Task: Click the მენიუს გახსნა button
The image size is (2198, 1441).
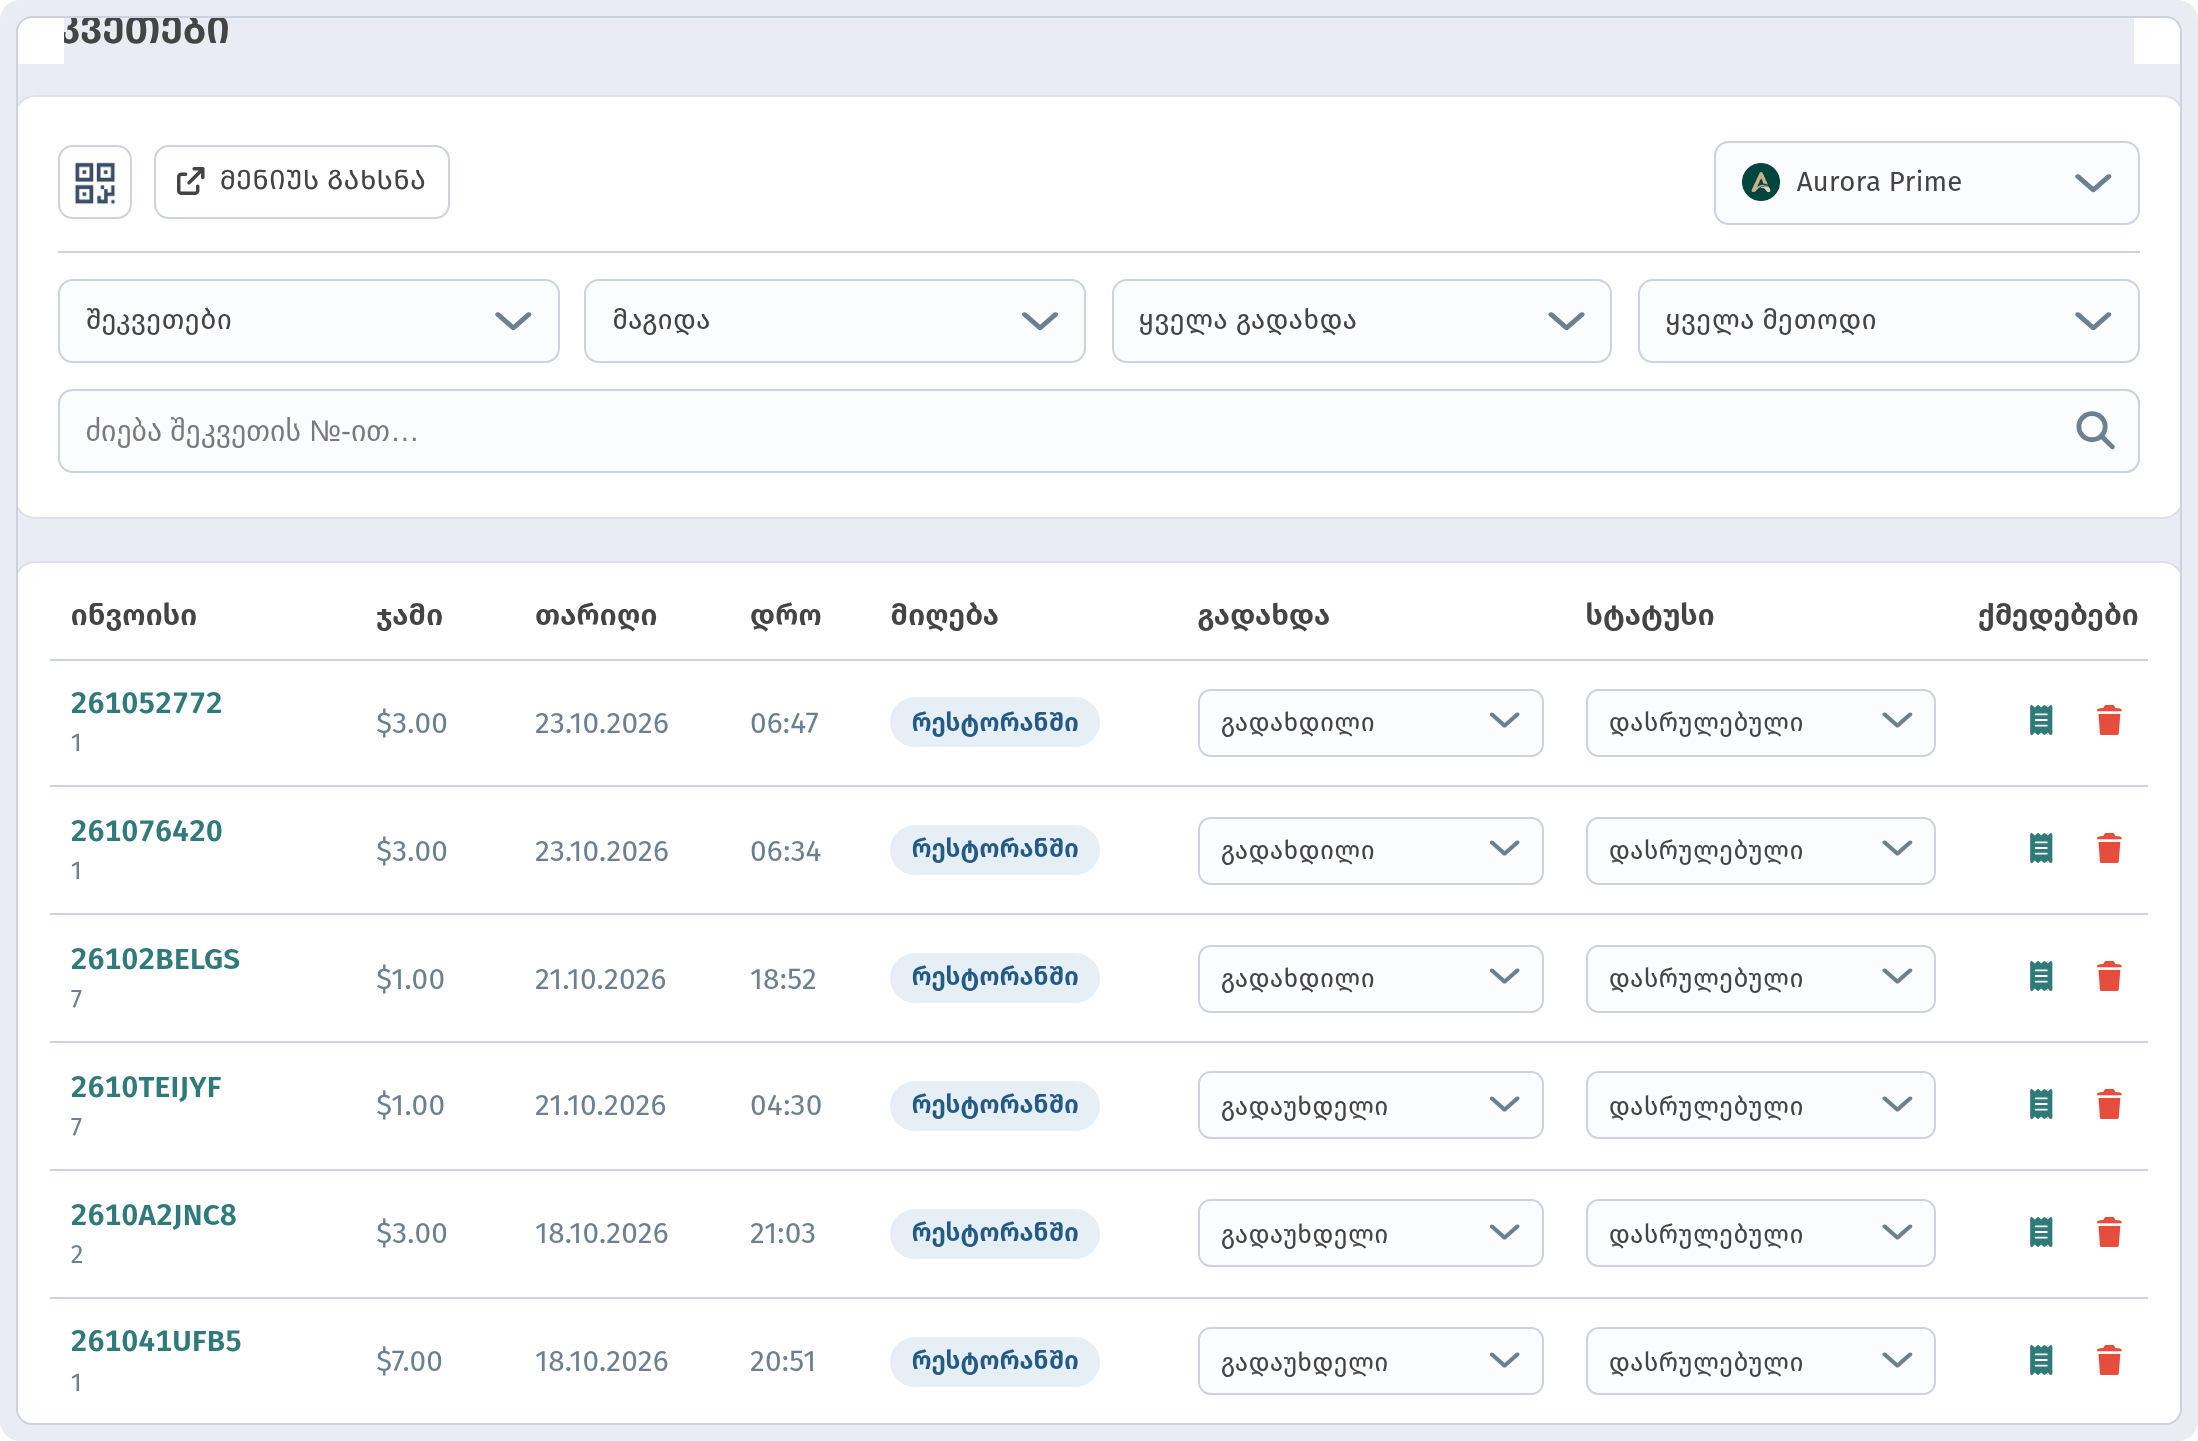Action: [302, 182]
